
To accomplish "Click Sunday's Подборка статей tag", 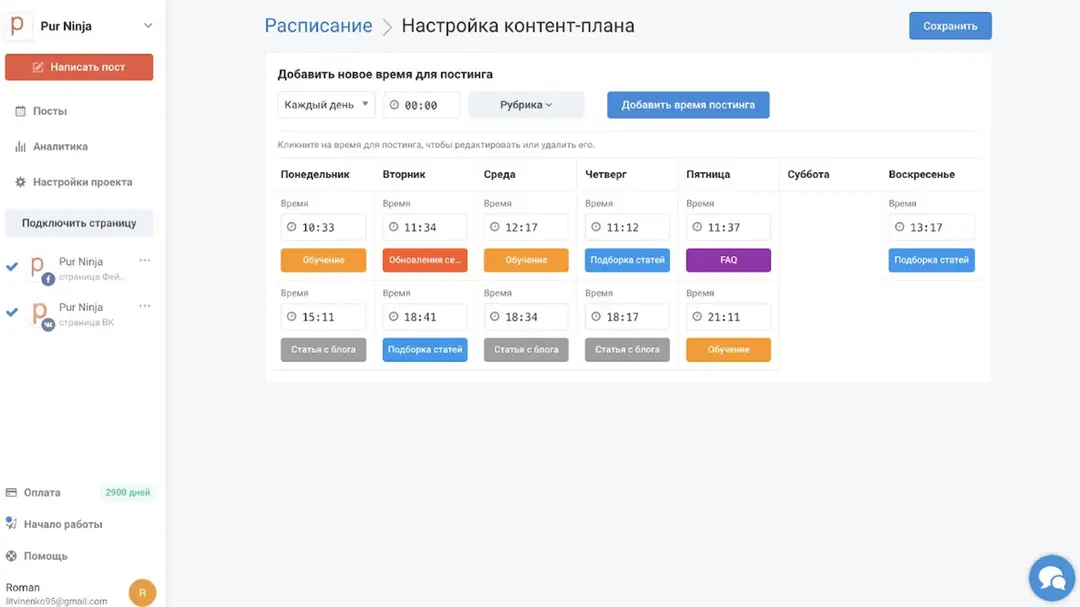I will 931,260.
